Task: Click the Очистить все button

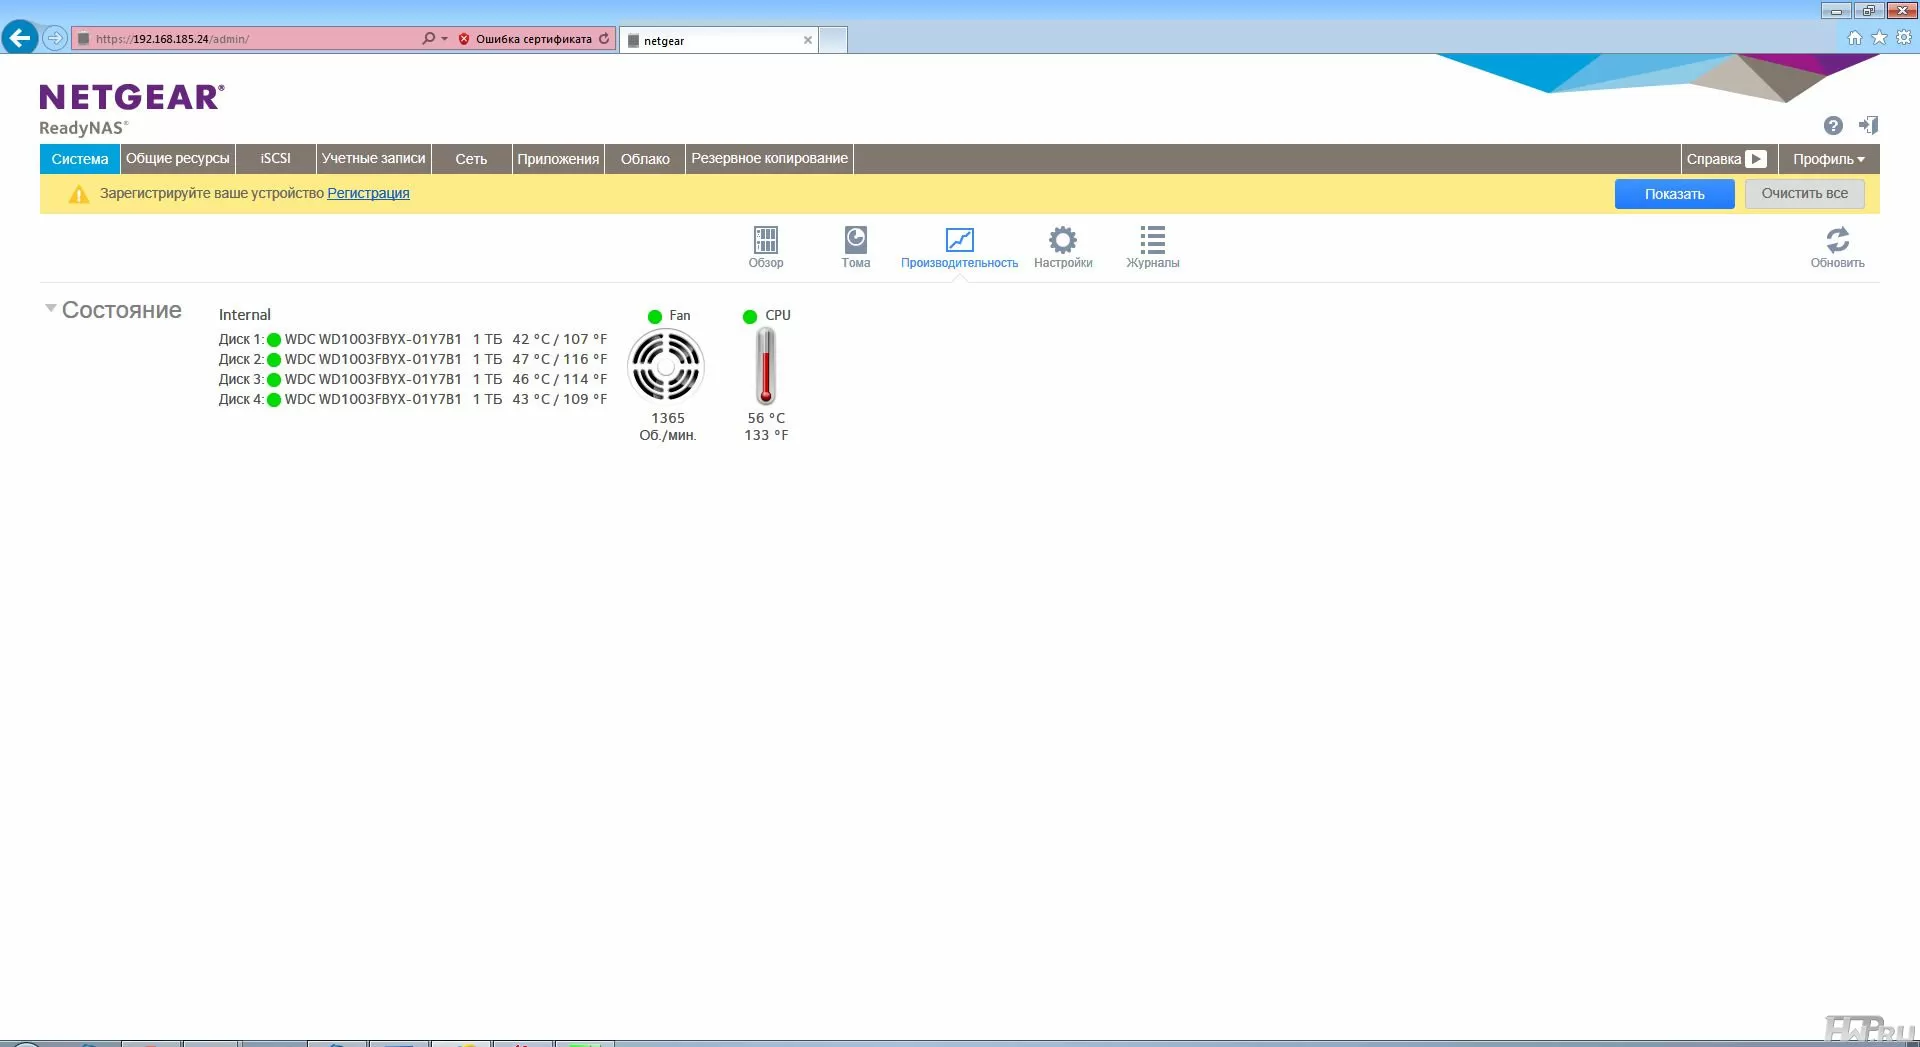Action: [x=1804, y=194]
